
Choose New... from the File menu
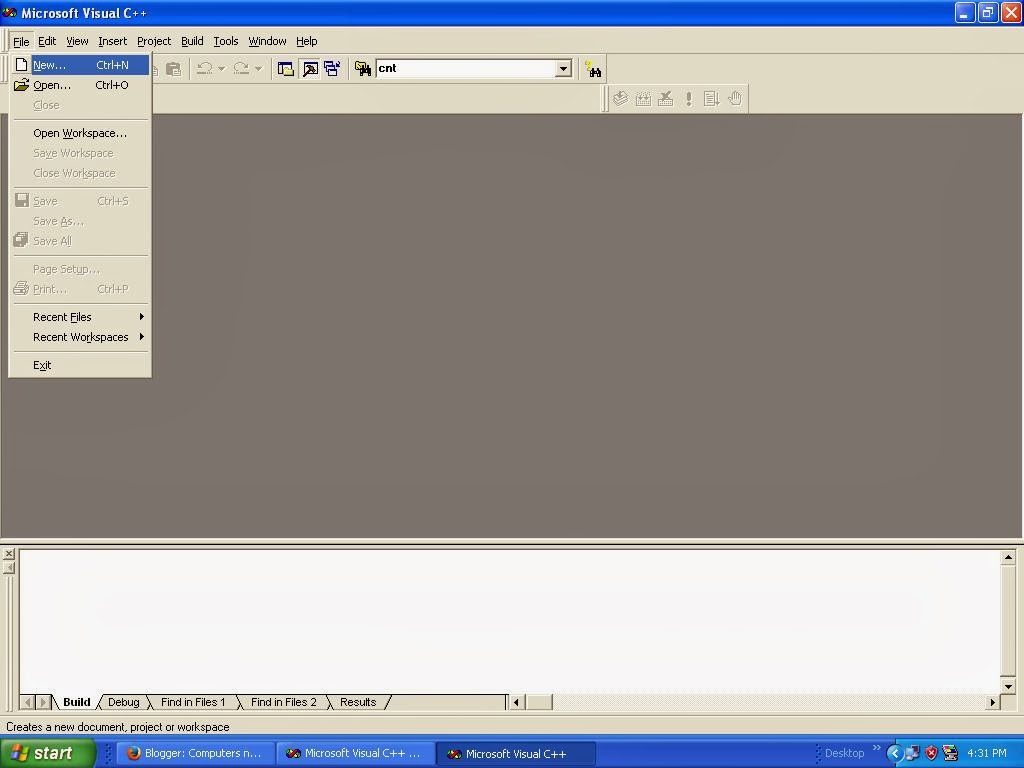80,65
